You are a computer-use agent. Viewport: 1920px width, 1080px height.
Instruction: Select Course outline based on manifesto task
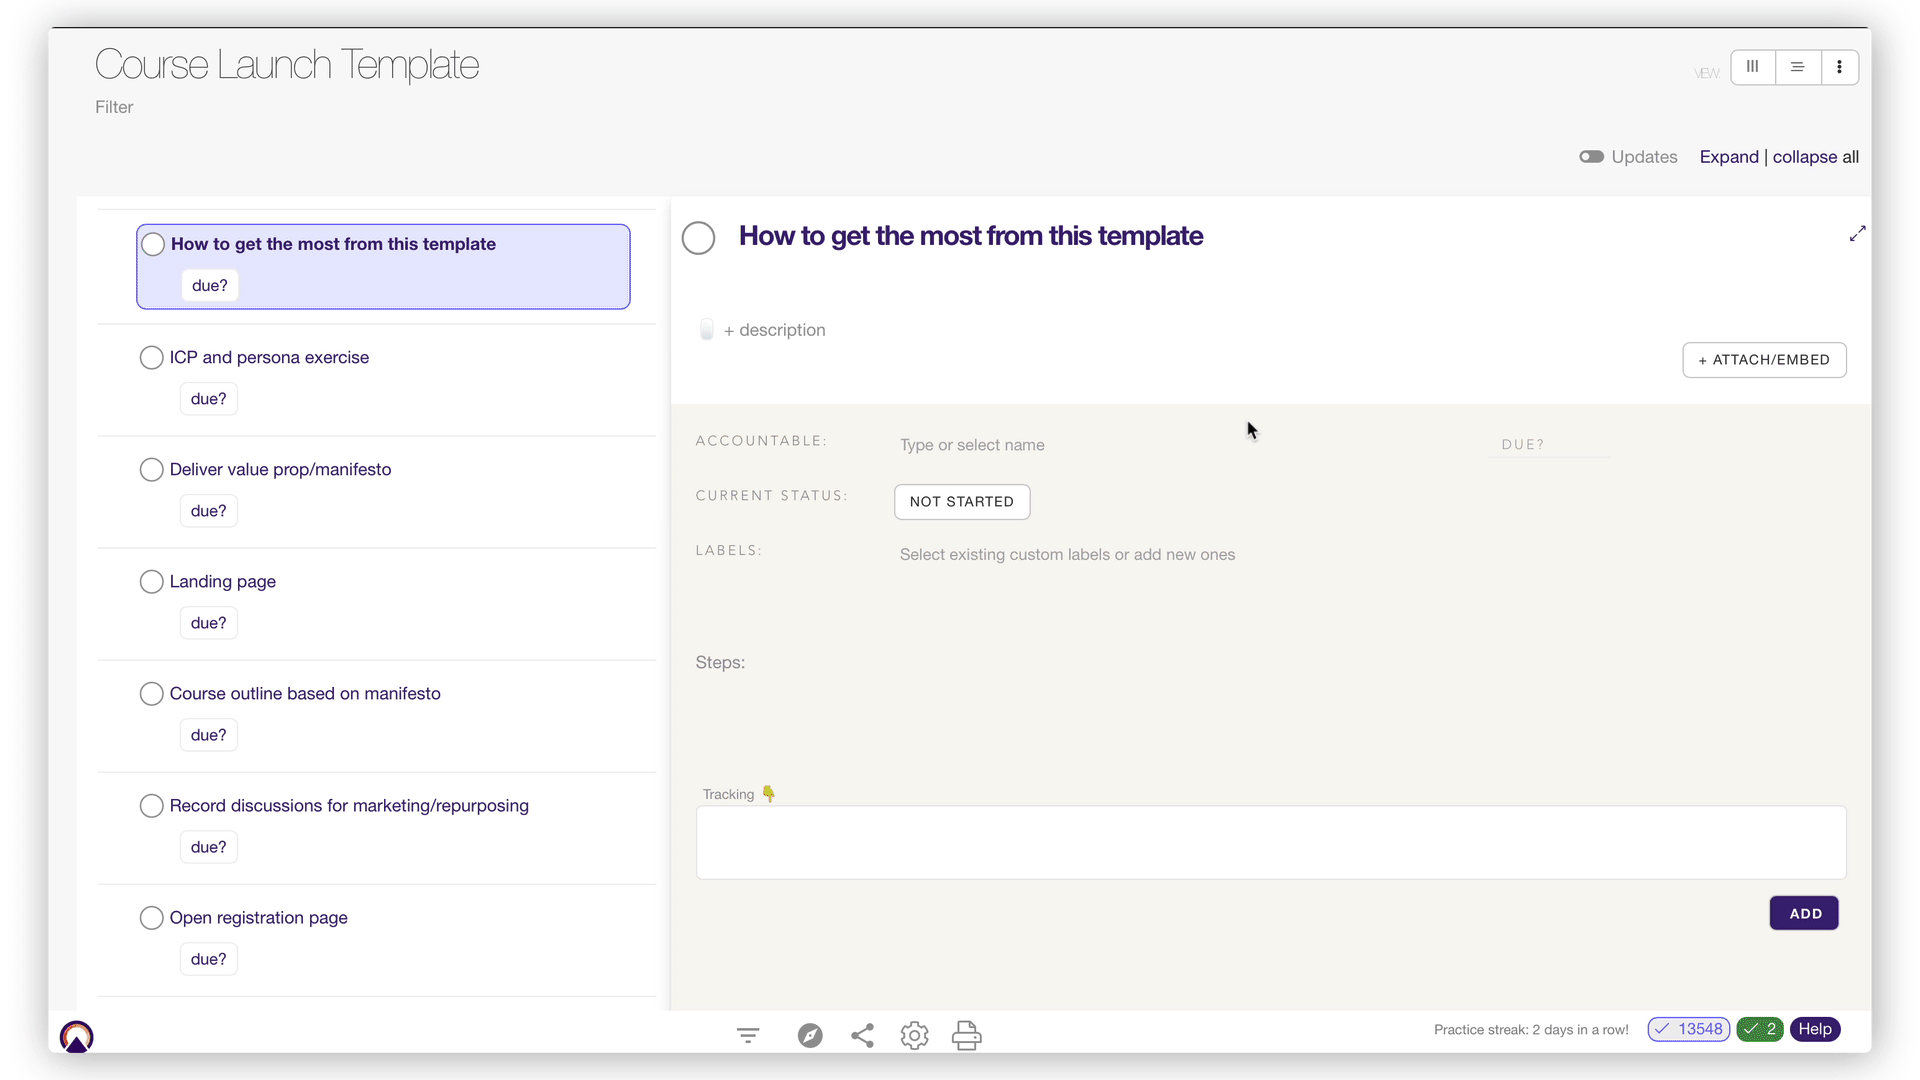[305, 694]
